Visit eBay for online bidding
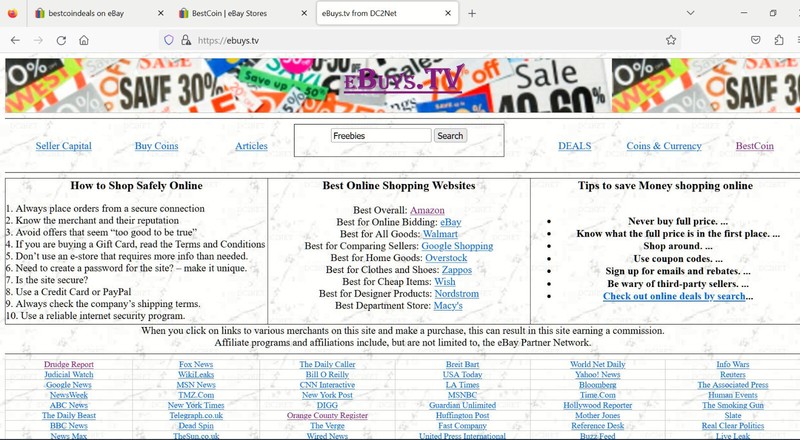 point(451,222)
